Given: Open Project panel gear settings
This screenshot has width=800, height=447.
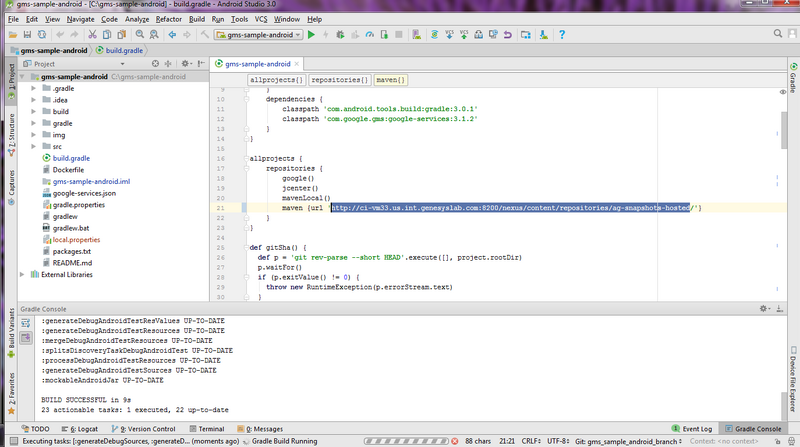Looking at the screenshot, I should tap(186, 64).
